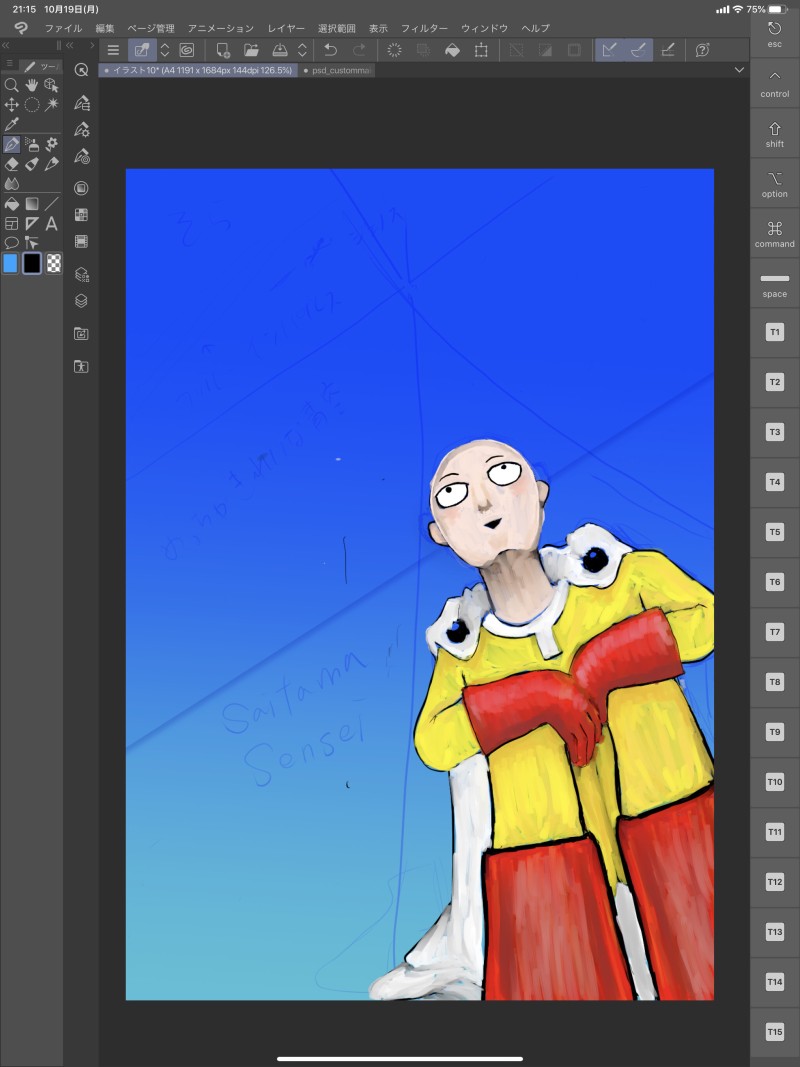Switch to the psd_custommai canvas tab
This screenshot has height=1067, width=800.
pos(338,70)
